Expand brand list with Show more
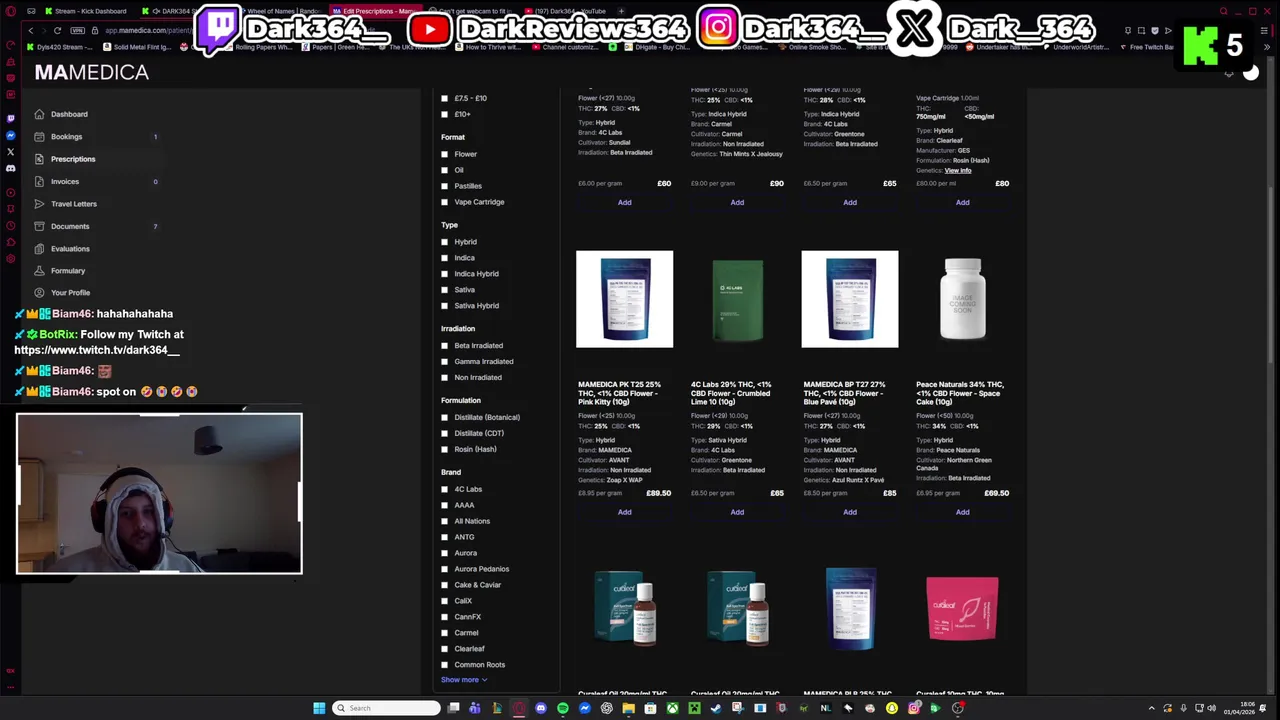Viewport: 1280px width, 720px height. click(x=464, y=680)
